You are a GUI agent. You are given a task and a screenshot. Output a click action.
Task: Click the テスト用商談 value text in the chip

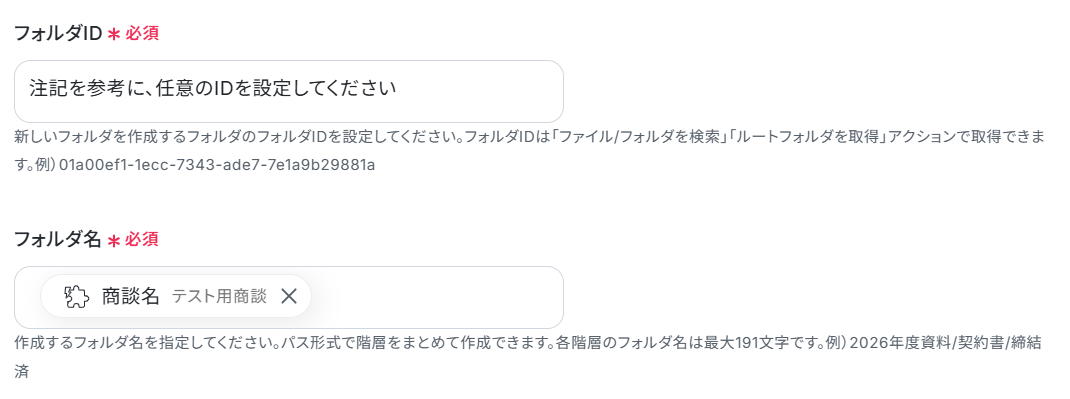(219, 296)
